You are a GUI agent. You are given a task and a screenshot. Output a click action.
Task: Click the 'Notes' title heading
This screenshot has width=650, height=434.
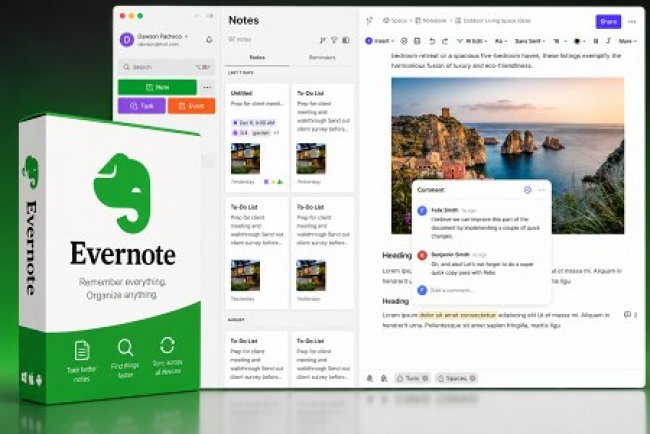click(244, 20)
